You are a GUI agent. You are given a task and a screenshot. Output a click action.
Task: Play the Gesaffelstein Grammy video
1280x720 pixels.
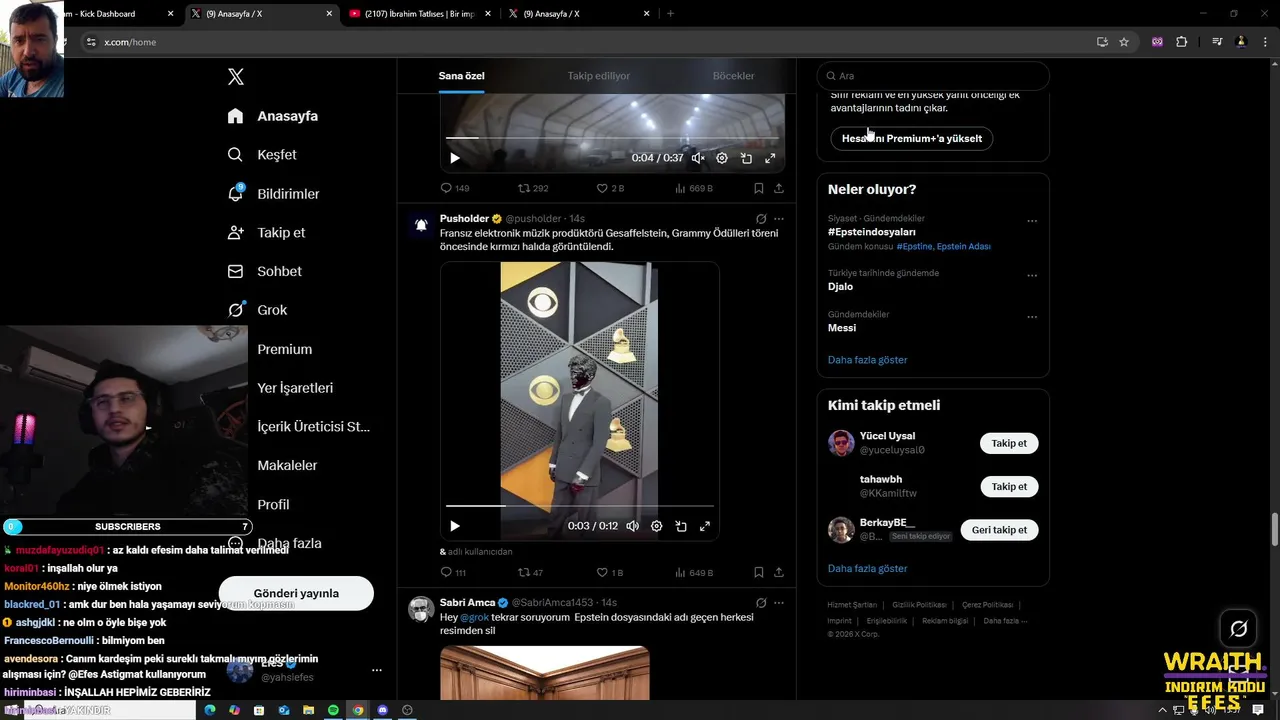coord(455,526)
